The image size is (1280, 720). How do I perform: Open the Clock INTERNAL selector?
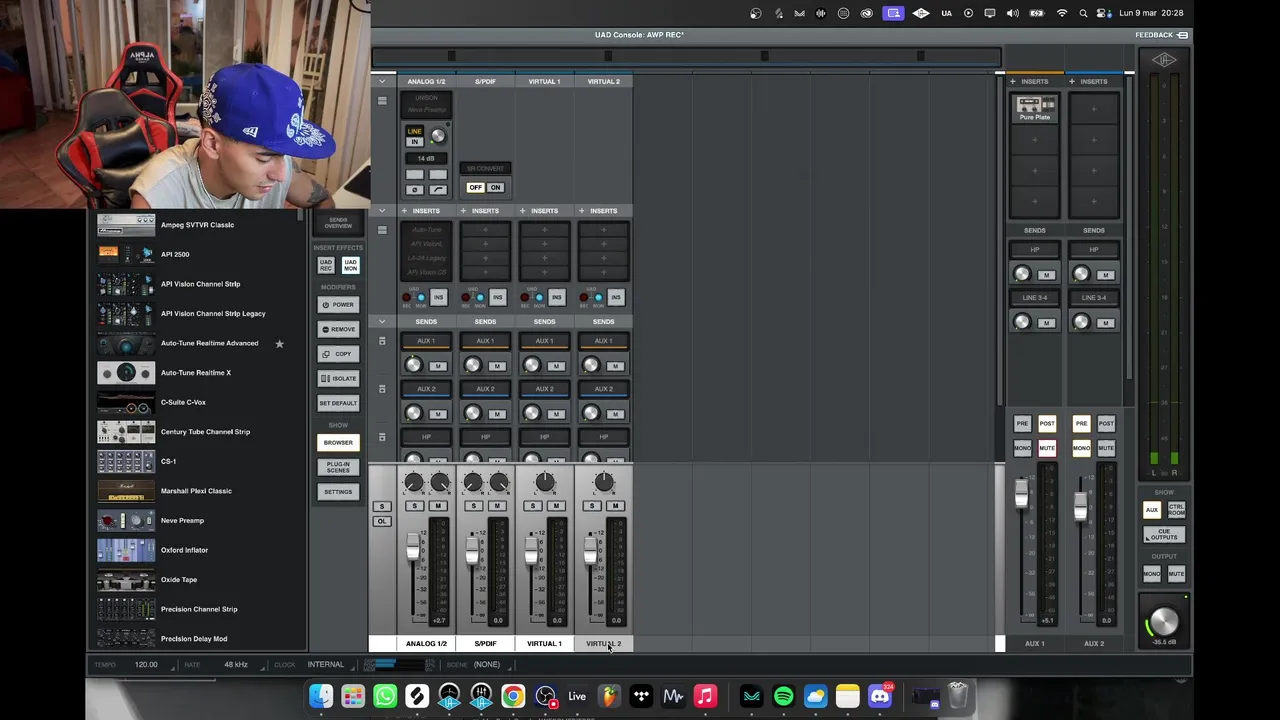326,665
